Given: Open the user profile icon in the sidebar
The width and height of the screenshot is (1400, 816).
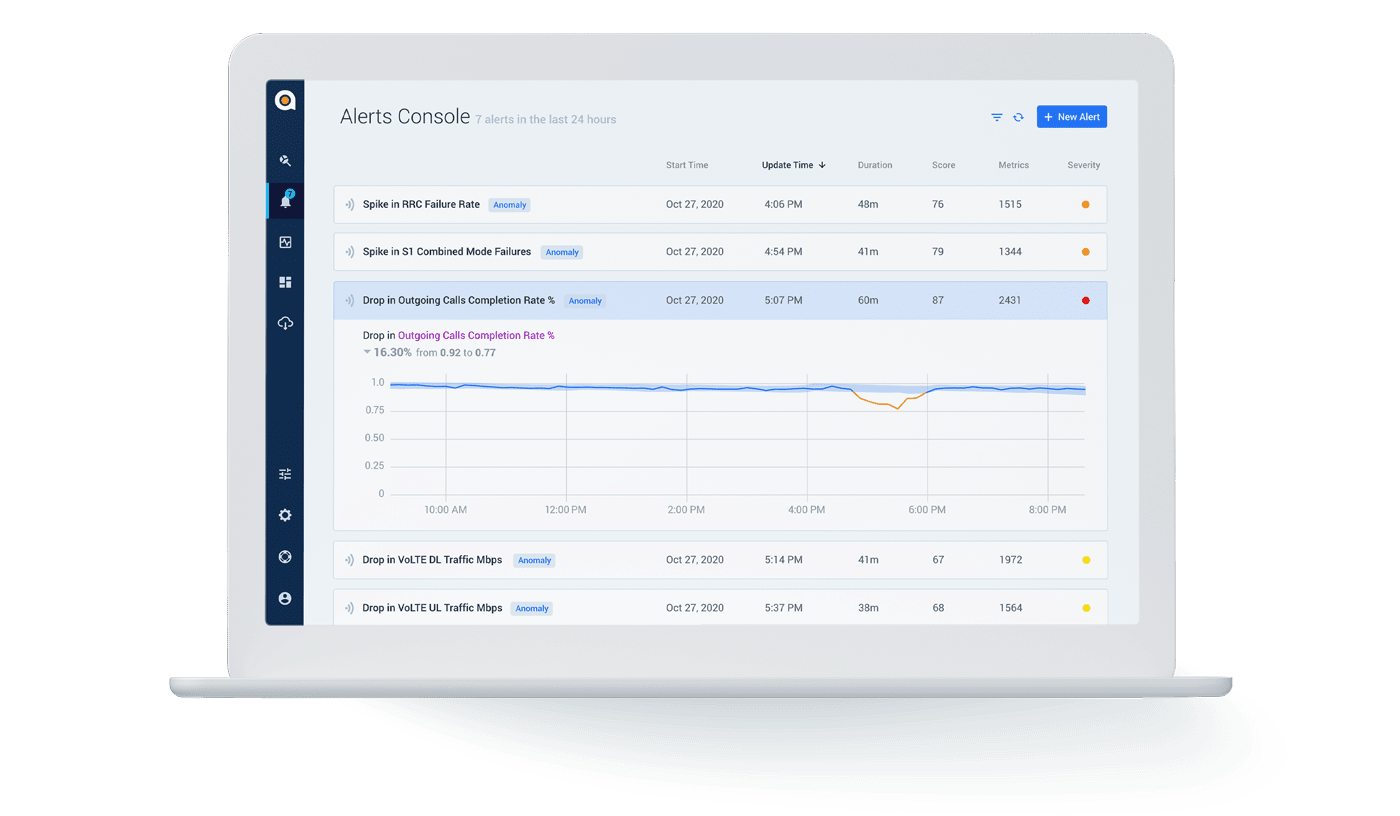Looking at the screenshot, I should tap(285, 598).
